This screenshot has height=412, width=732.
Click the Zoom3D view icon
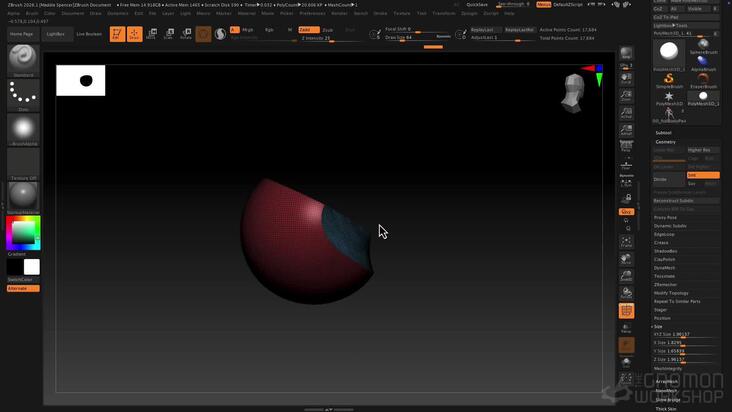click(x=626, y=276)
